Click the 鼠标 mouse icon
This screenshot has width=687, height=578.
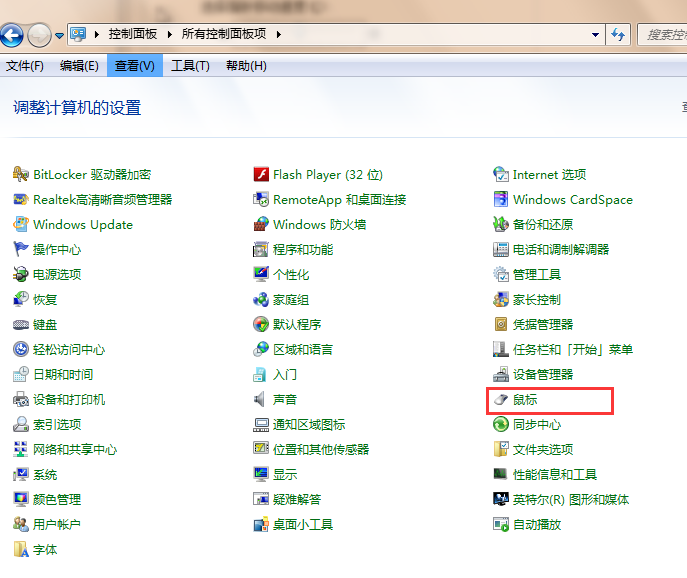[501, 399]
